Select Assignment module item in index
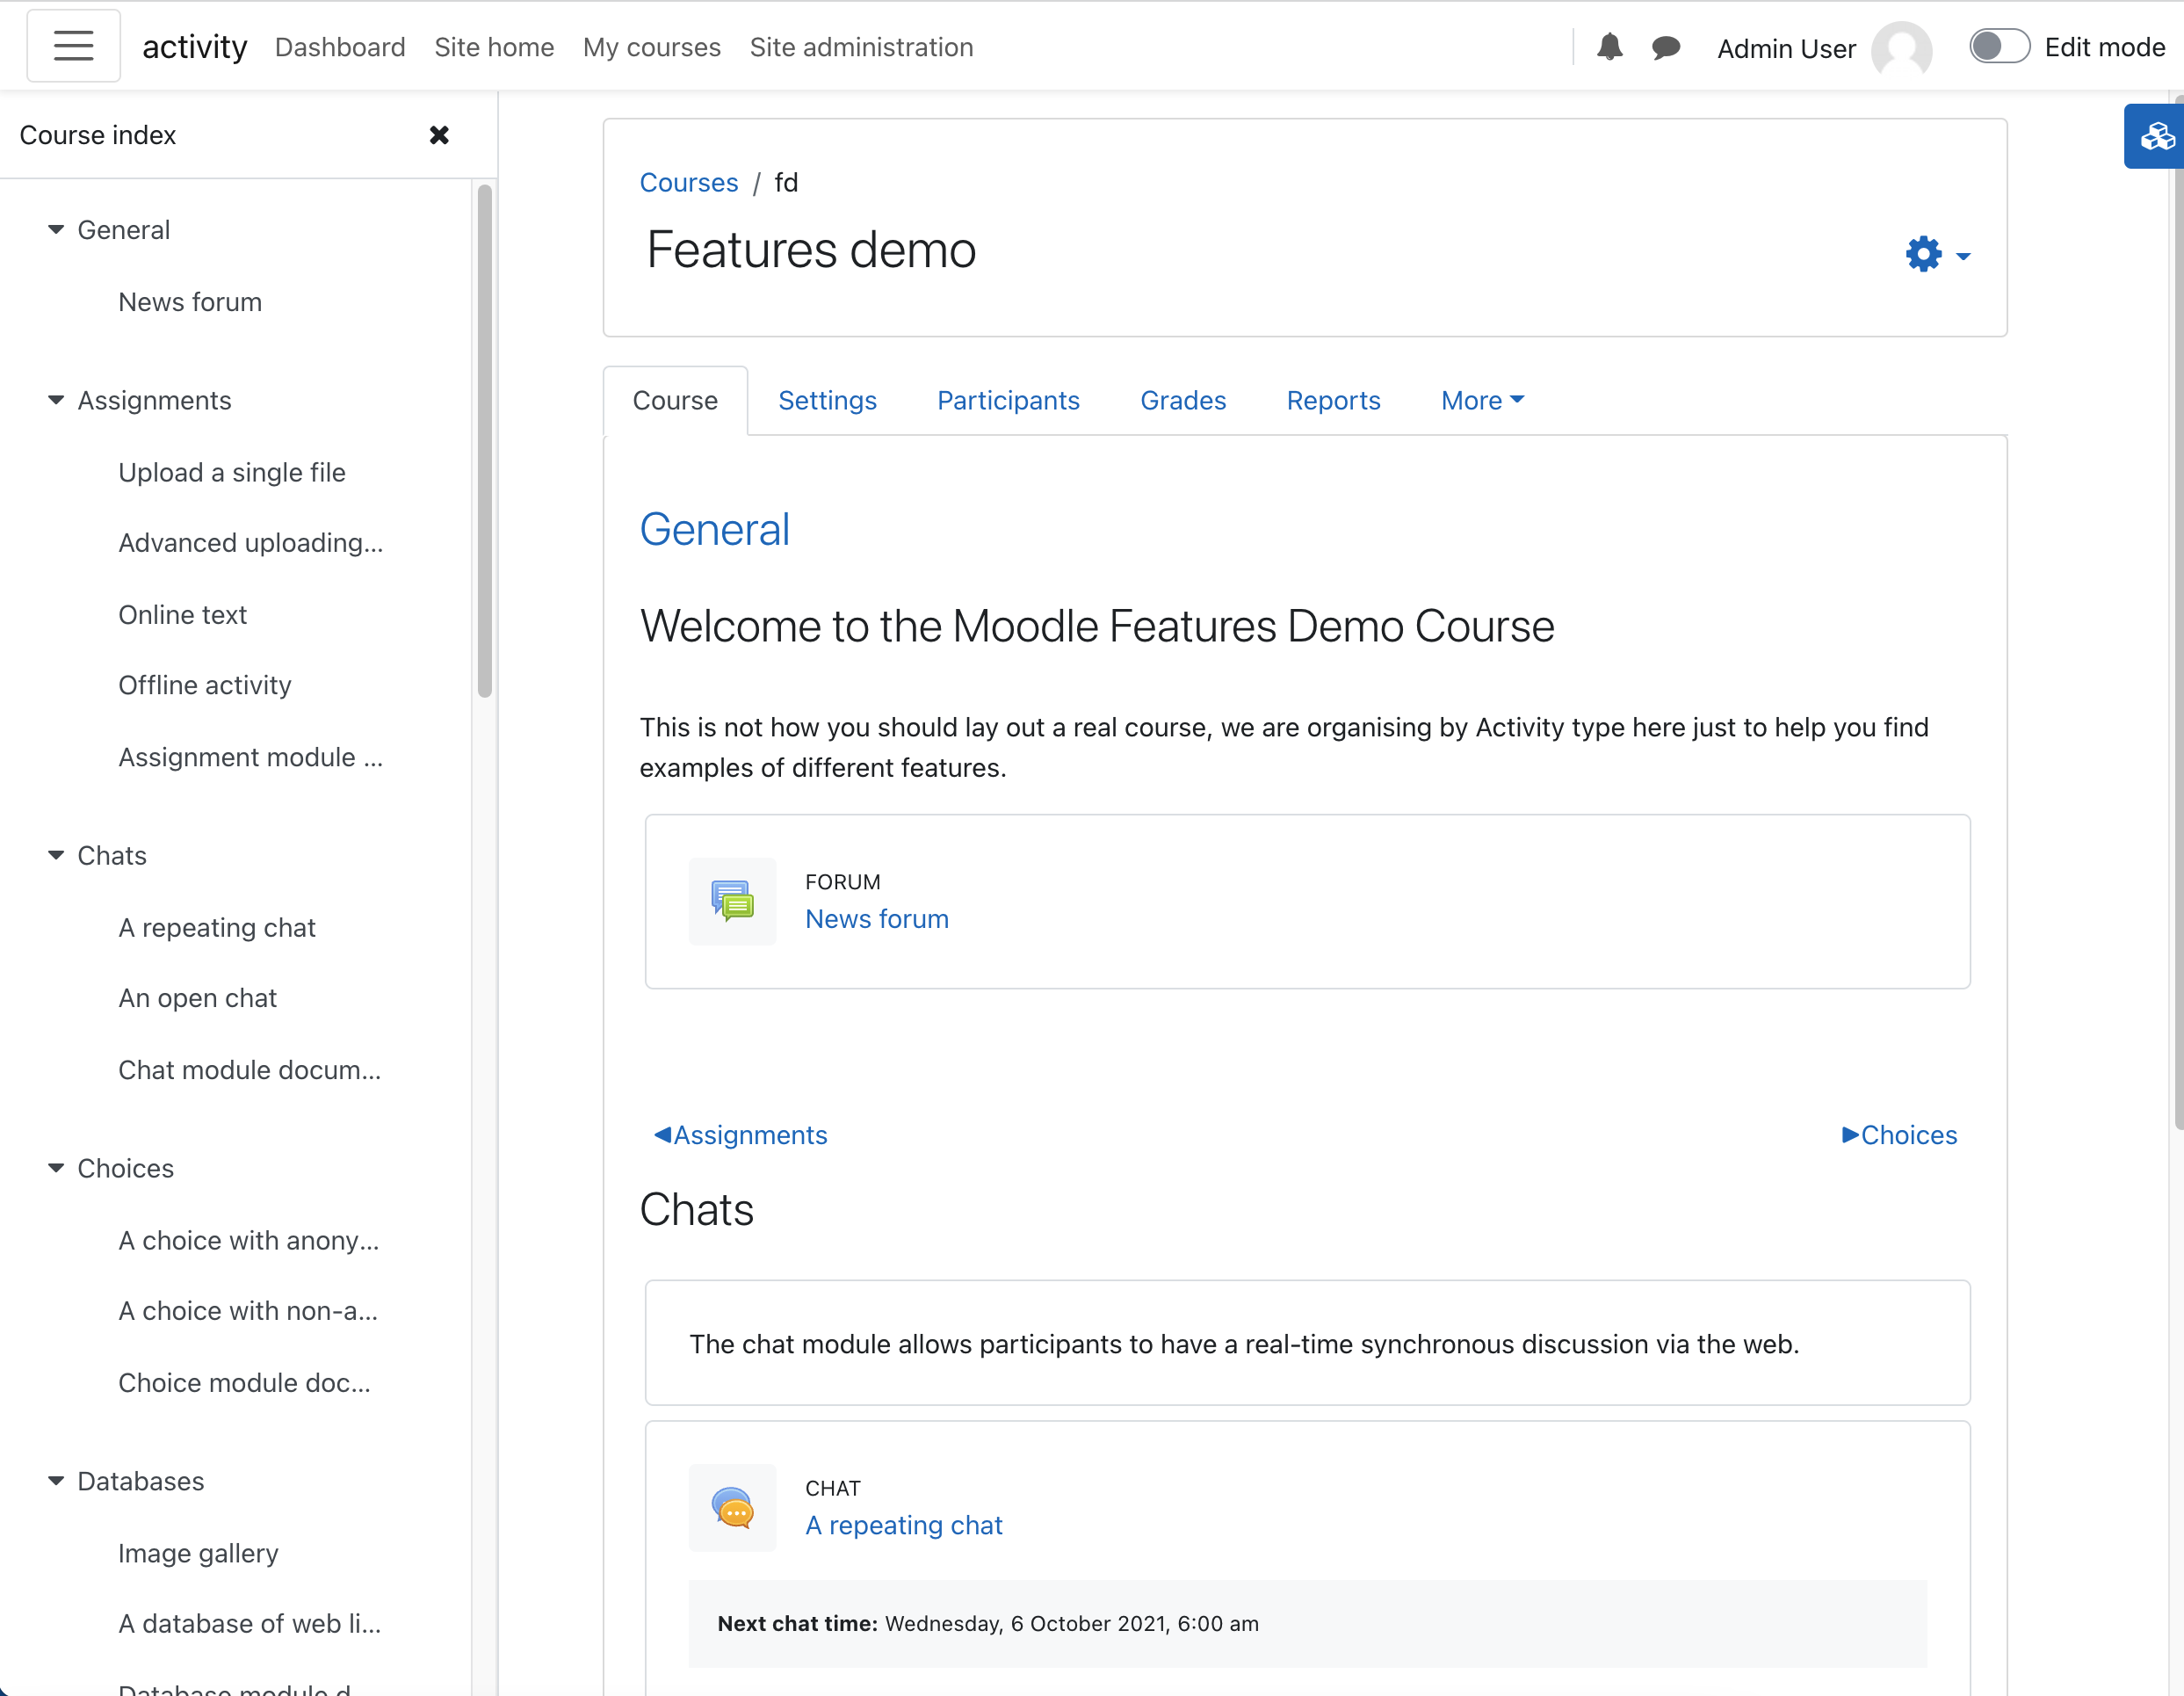 click(250, 757)
